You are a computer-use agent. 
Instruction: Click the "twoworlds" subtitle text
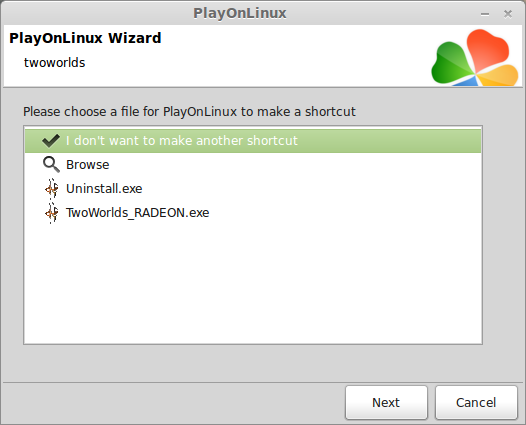(x=54, y=63)
